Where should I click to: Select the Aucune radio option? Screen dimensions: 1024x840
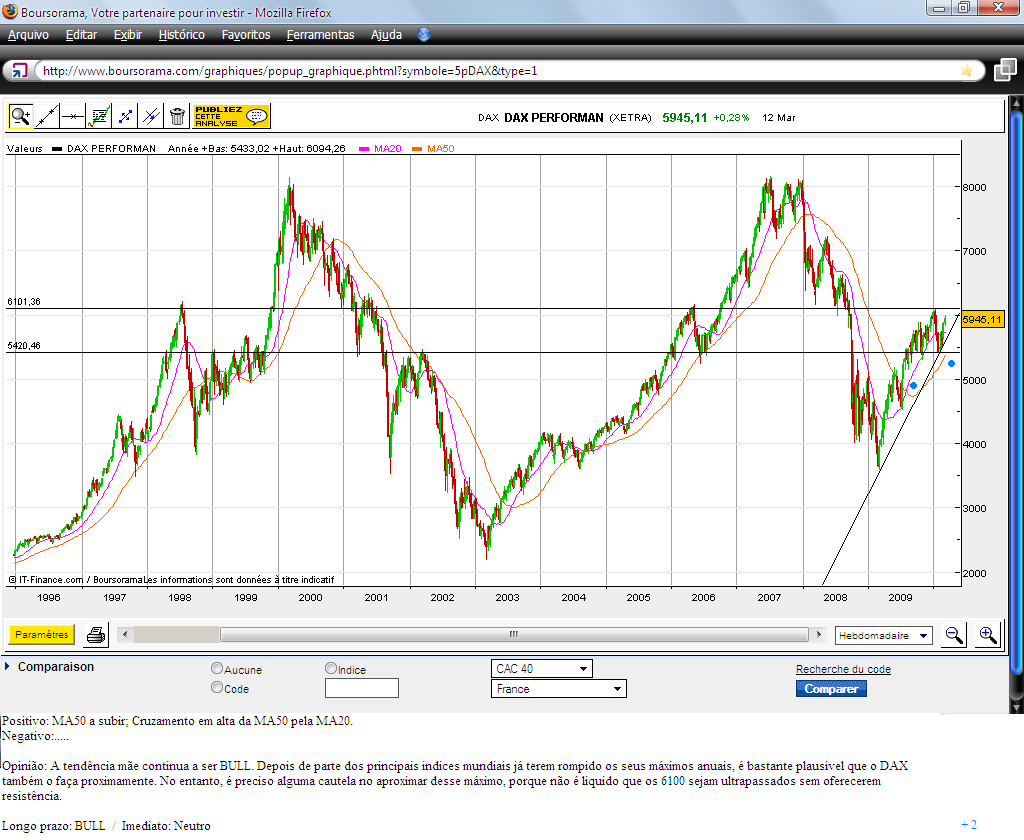[217, 668]
